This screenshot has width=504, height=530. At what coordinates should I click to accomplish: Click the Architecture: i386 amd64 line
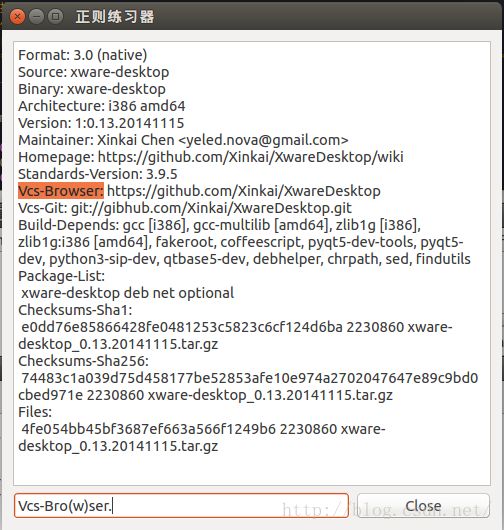tap(102, 106)
